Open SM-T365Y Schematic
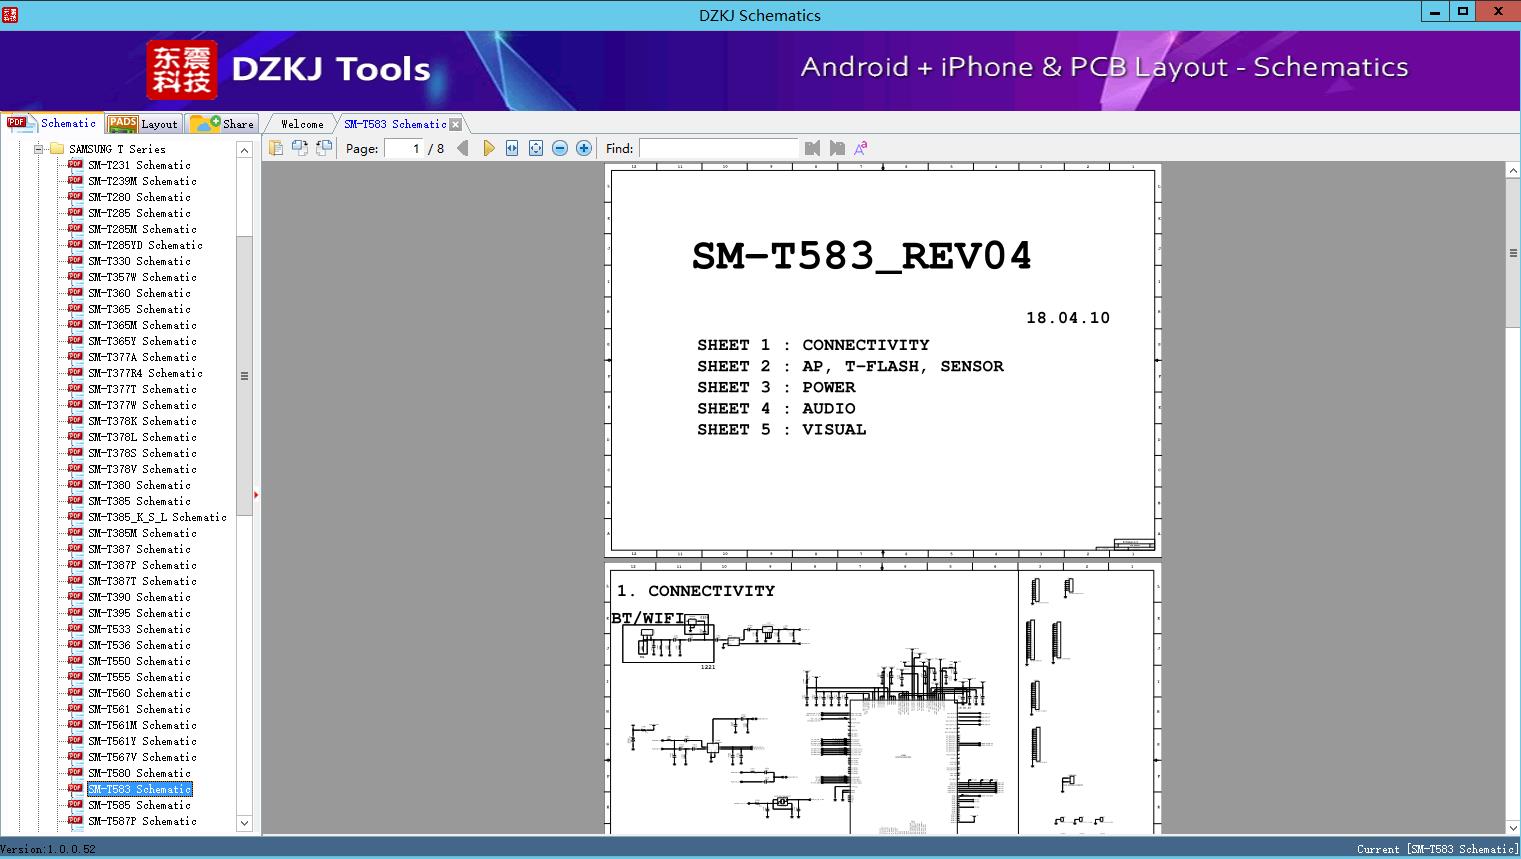Image resolution: width=1521 pixels, height=859 pixels. [x=142, y=341]
